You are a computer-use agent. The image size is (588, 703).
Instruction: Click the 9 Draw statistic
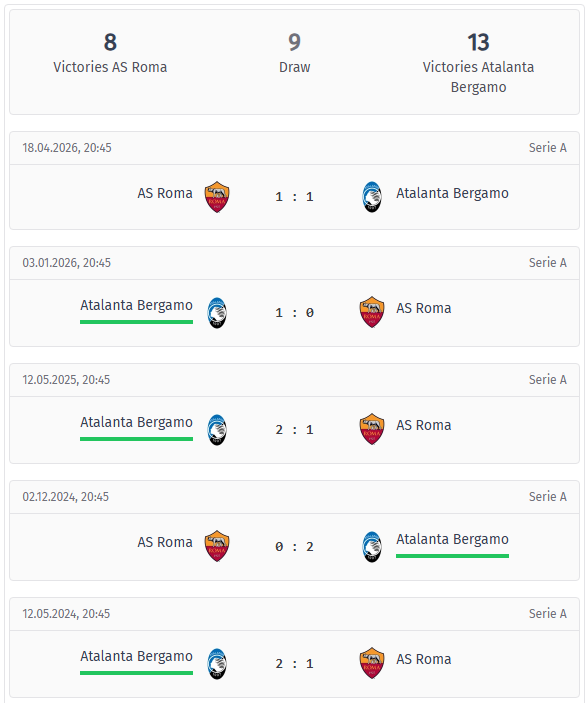point(294,53)
